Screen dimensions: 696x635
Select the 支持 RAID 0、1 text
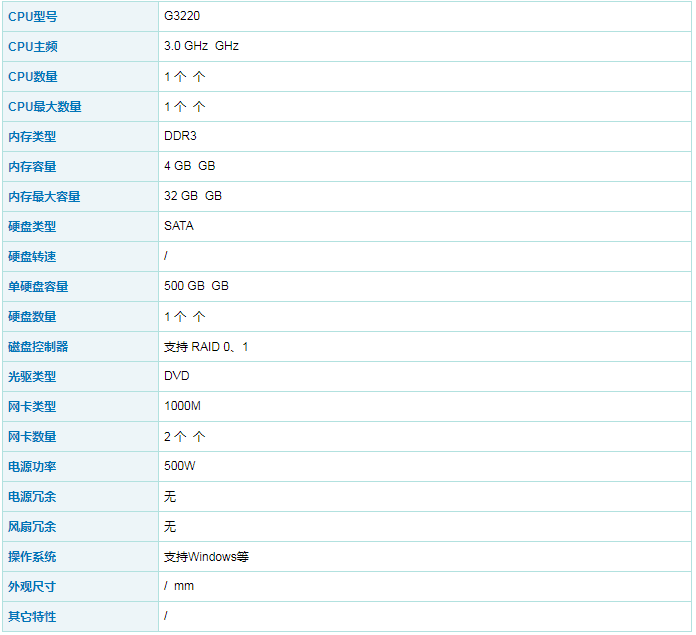pyautogui.click(x=206, y=347)
